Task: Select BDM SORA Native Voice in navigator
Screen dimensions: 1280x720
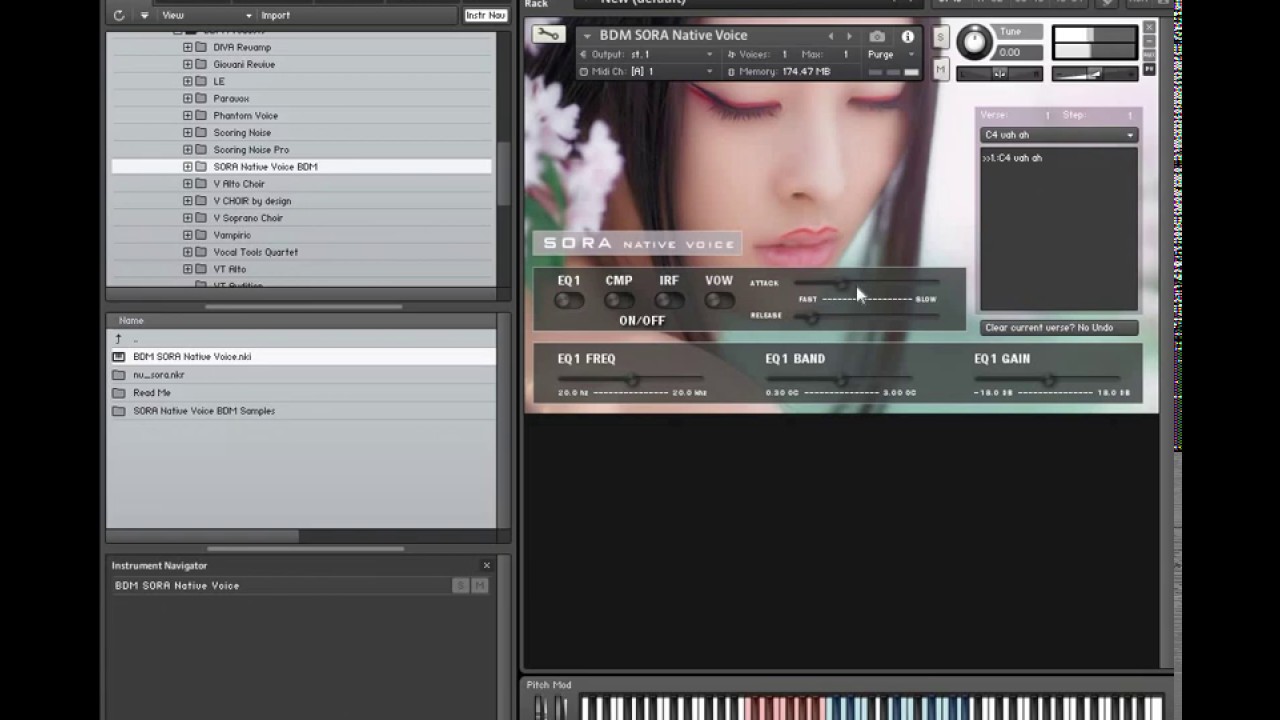Action: pyautogui.click(x=177, y=585)
